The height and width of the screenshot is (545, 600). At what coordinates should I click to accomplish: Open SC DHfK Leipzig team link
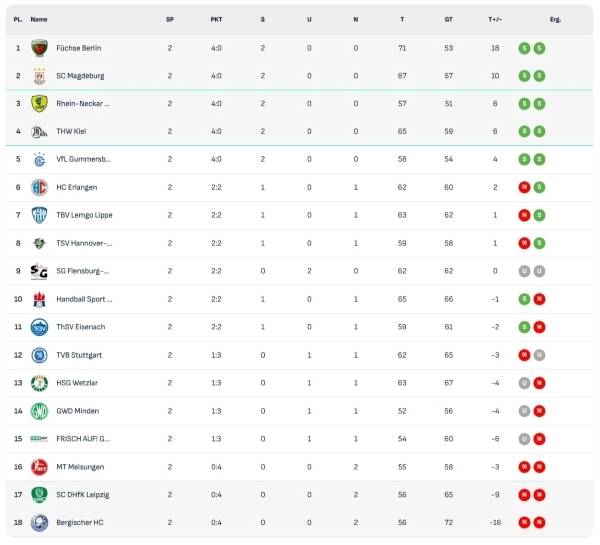tap(83, 494)
